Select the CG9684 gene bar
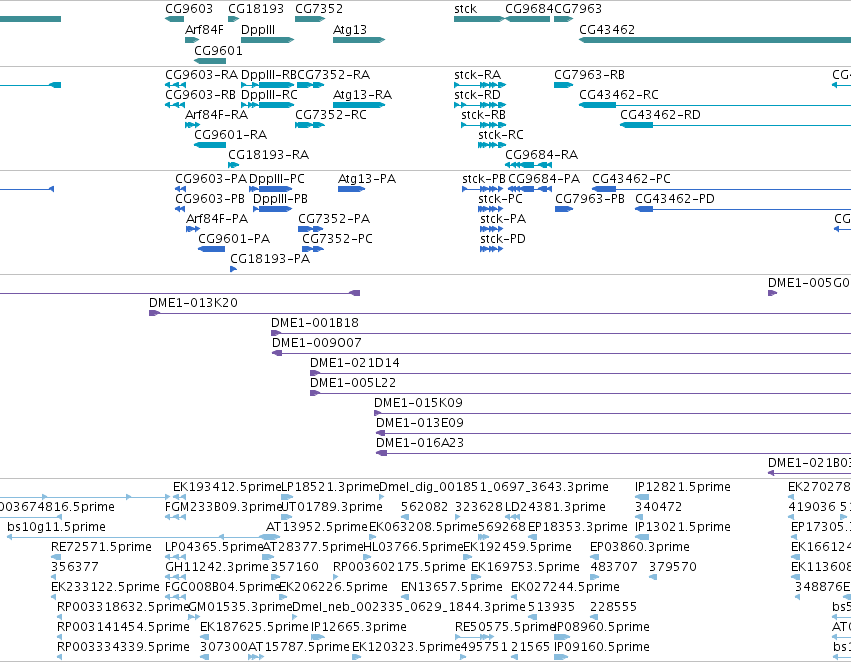Viewport: 851px width, 662px height. click(x=528, y=19)
